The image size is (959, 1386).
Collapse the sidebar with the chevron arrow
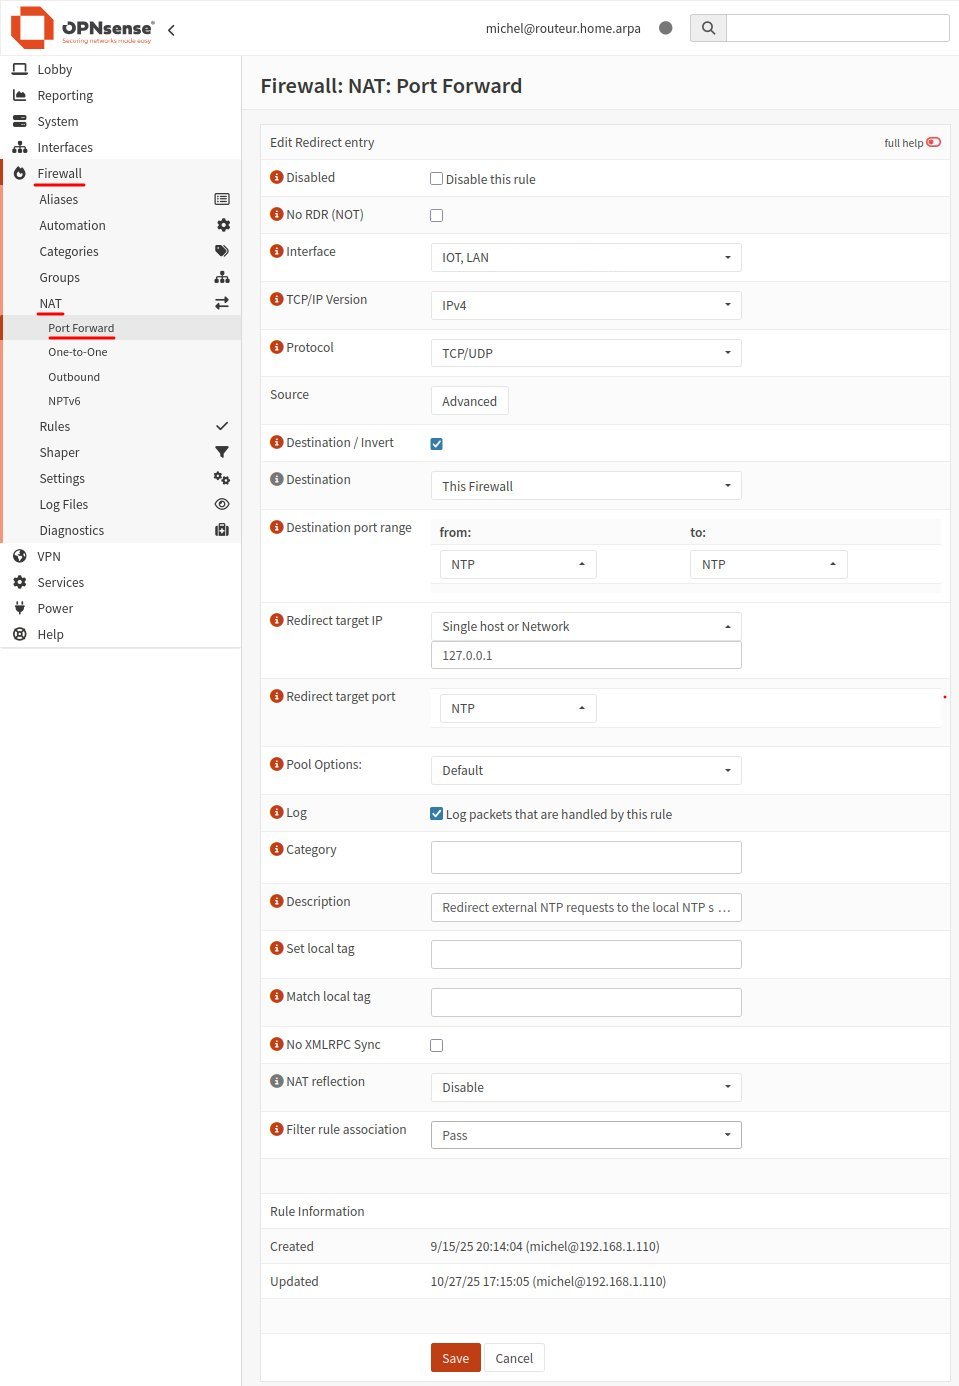click(x=171, y=30)
